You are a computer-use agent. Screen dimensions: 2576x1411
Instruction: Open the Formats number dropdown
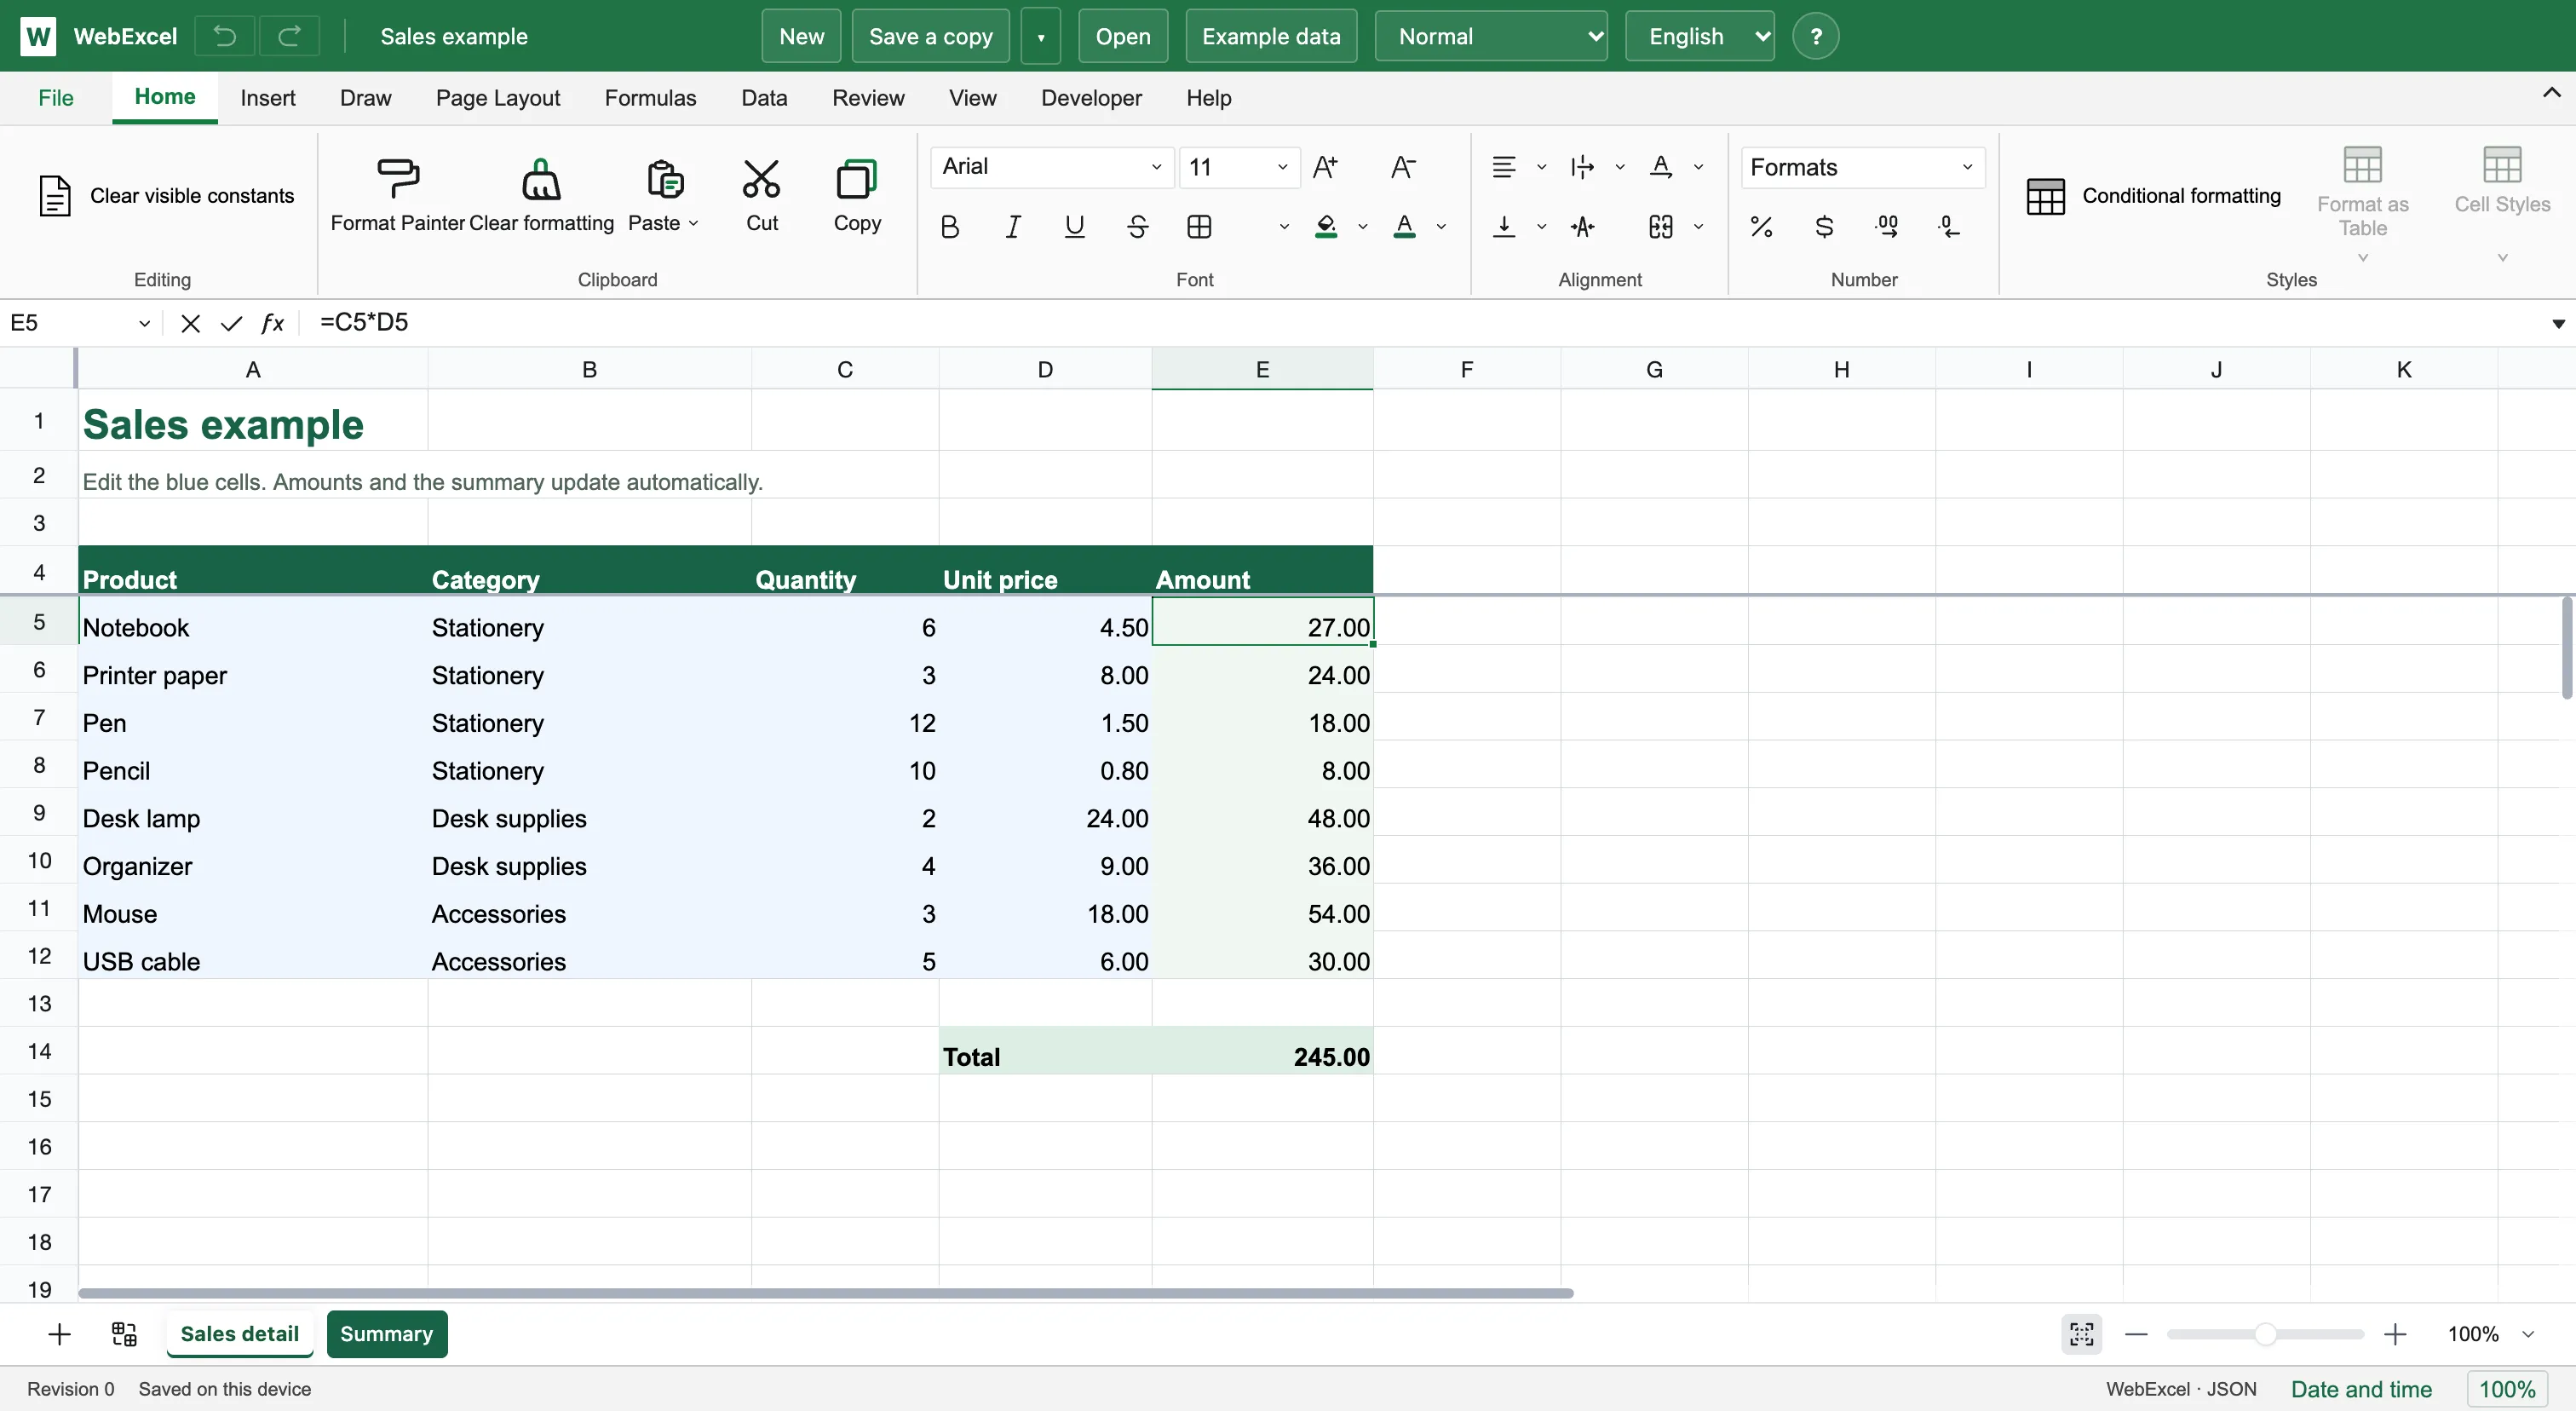pos(1862,167)
